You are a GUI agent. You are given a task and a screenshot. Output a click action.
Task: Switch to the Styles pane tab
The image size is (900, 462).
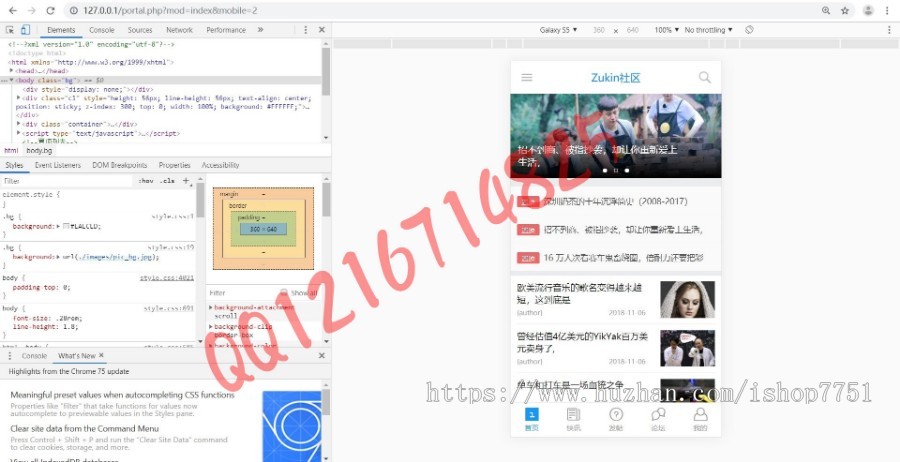14,165
